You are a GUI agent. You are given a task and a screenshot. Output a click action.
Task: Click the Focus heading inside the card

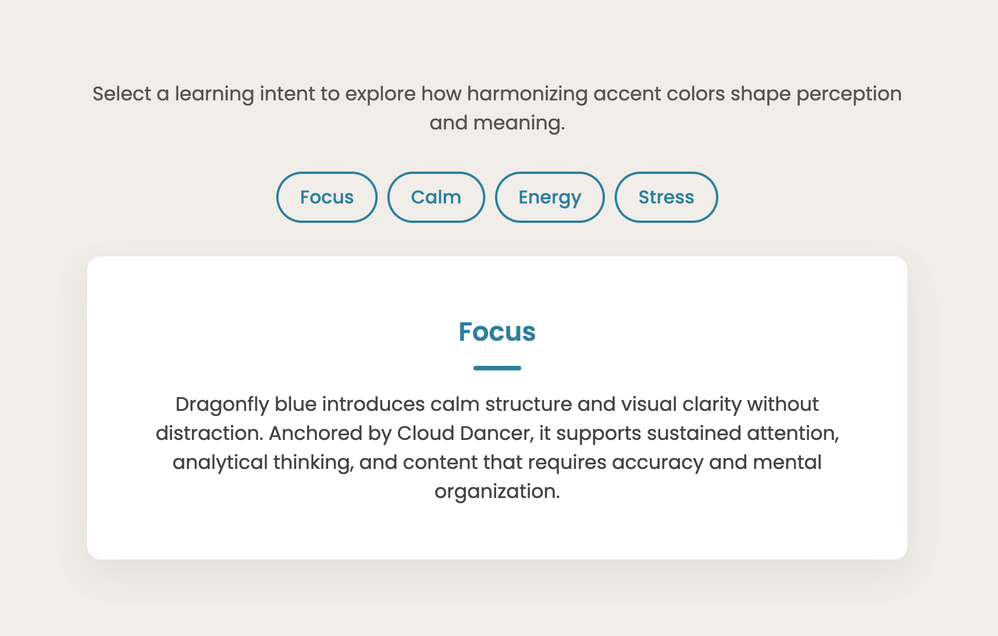[x=497, y=332]
